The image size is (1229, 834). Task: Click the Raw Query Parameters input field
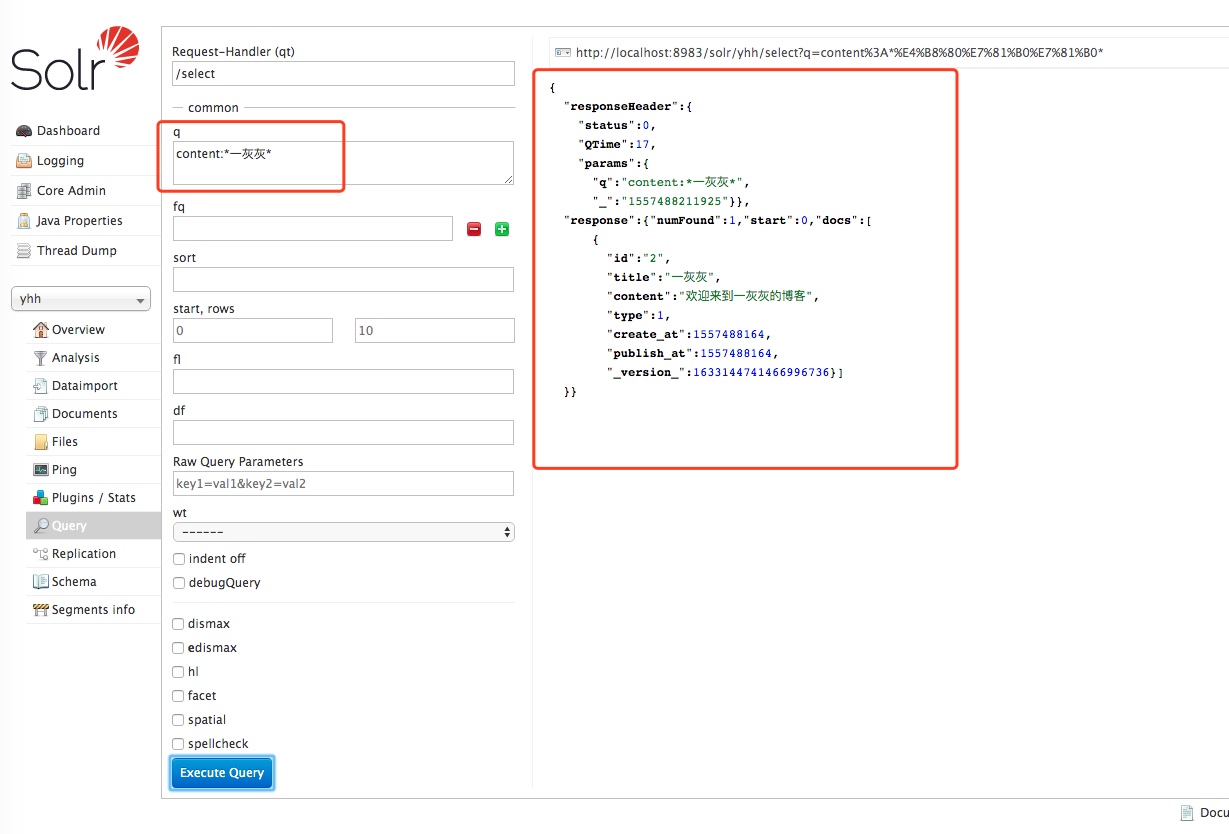click(343, 484)
